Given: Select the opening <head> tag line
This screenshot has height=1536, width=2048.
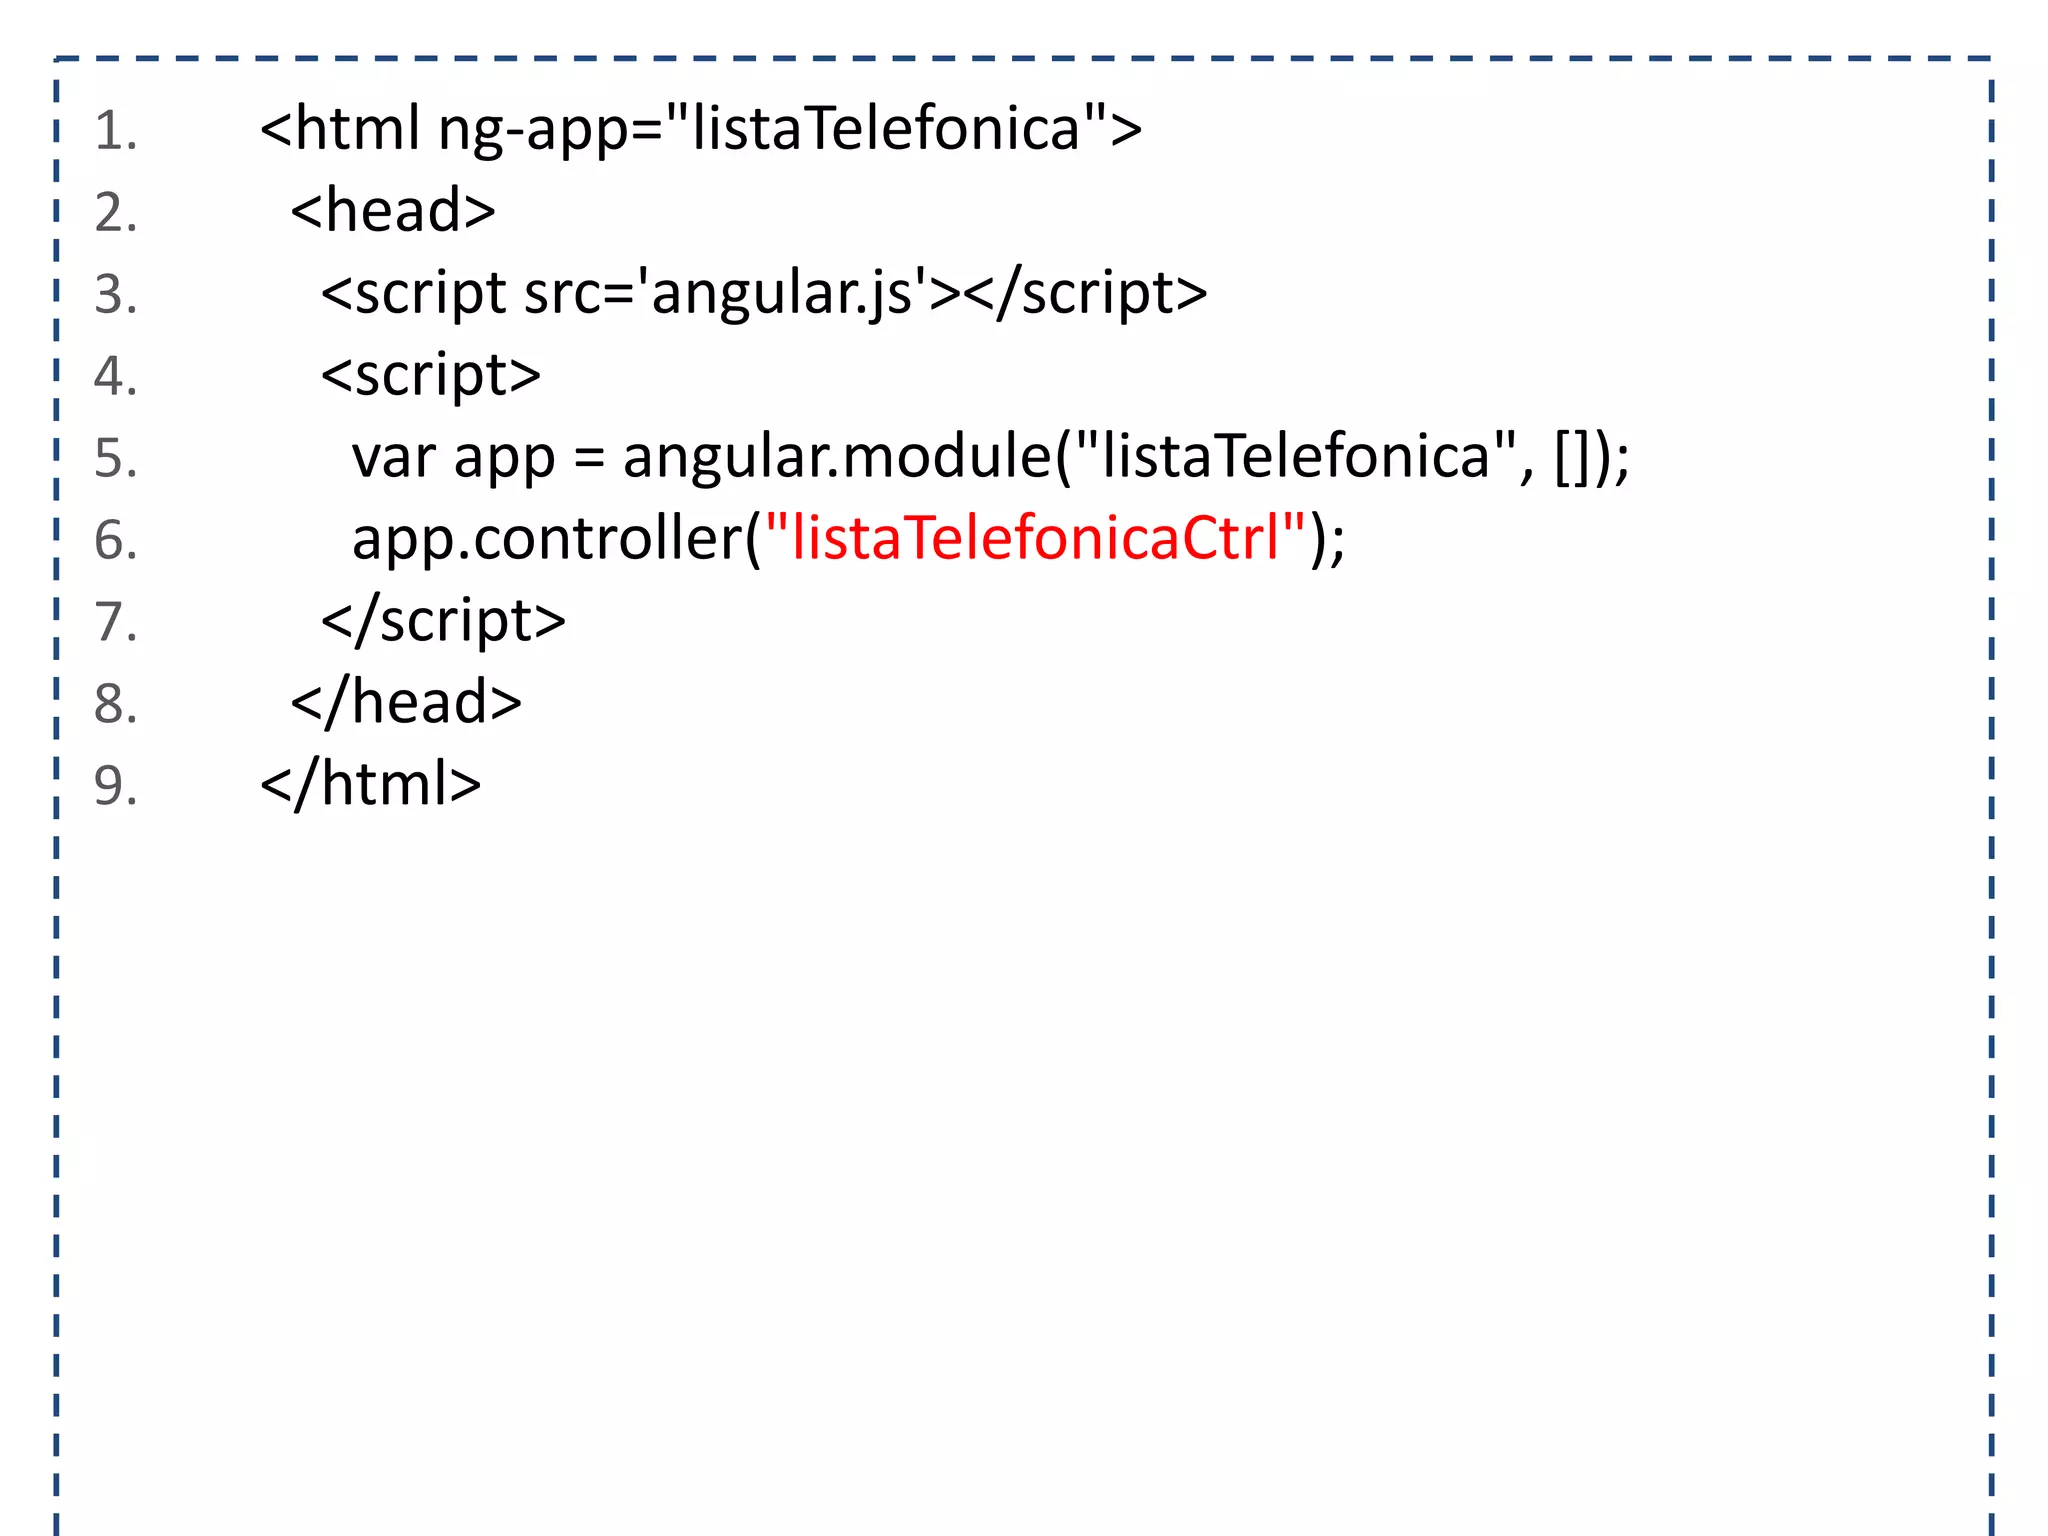Looking at the screenshot, I should 393,211.
